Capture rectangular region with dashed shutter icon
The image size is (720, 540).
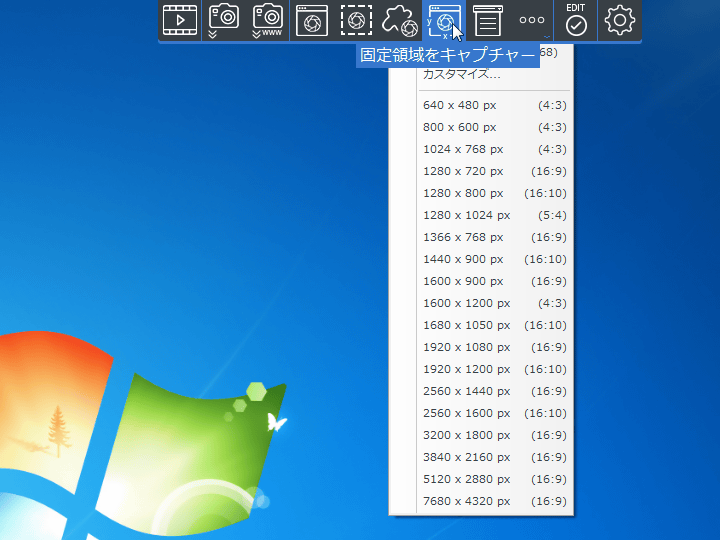pos(356,20)
